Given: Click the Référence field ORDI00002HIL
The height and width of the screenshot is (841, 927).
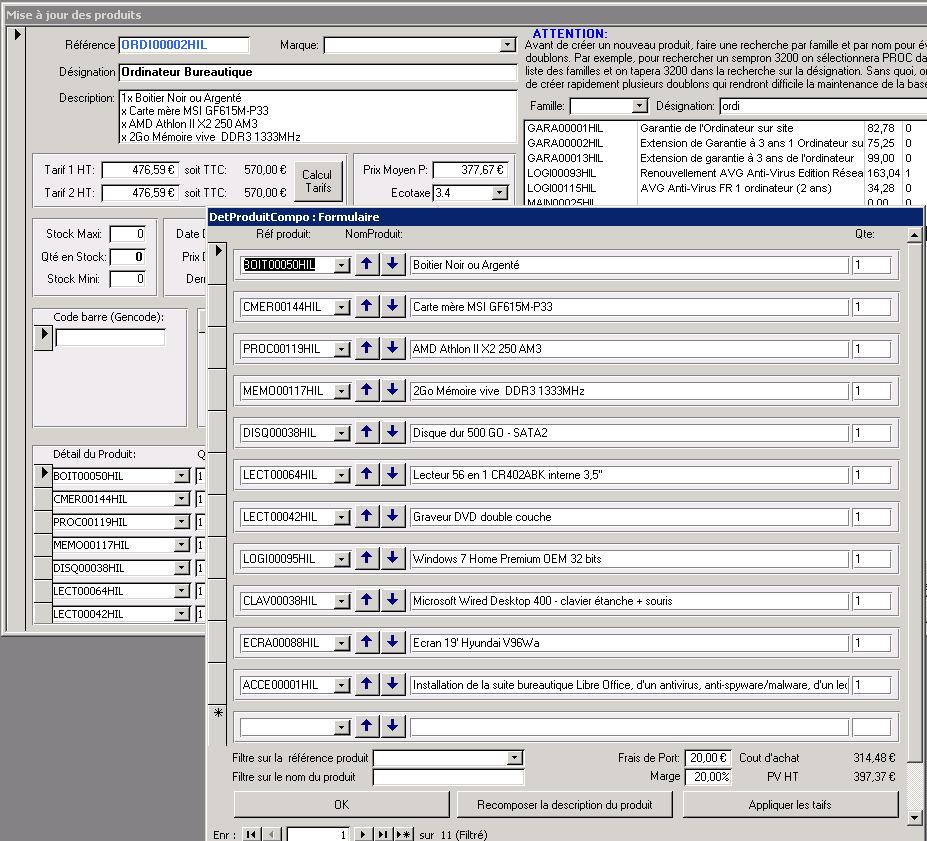Looking at the screenshot, I should click(184, 45).
